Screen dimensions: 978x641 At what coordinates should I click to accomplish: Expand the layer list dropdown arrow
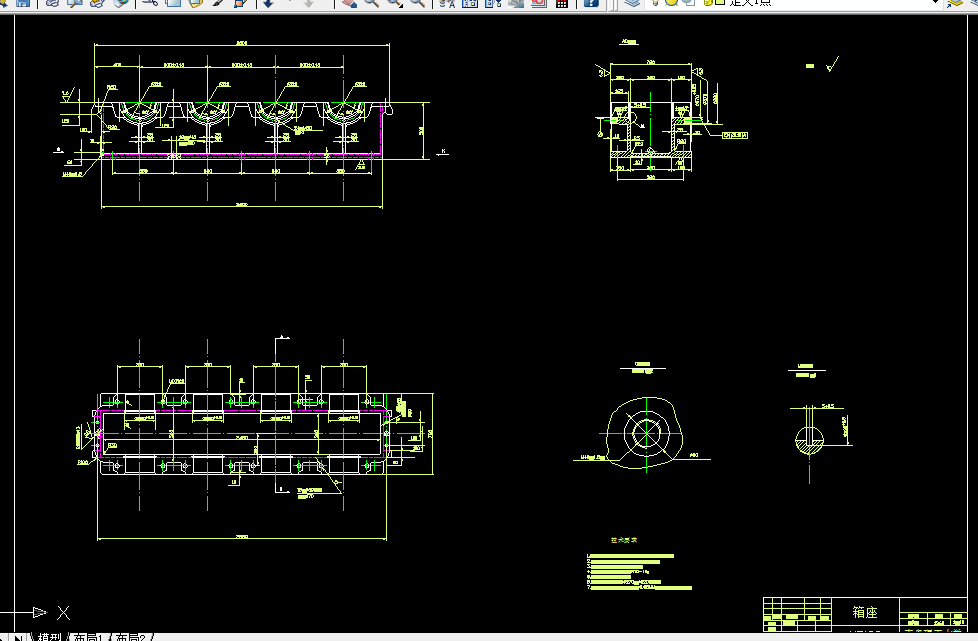tap(935, 2)
